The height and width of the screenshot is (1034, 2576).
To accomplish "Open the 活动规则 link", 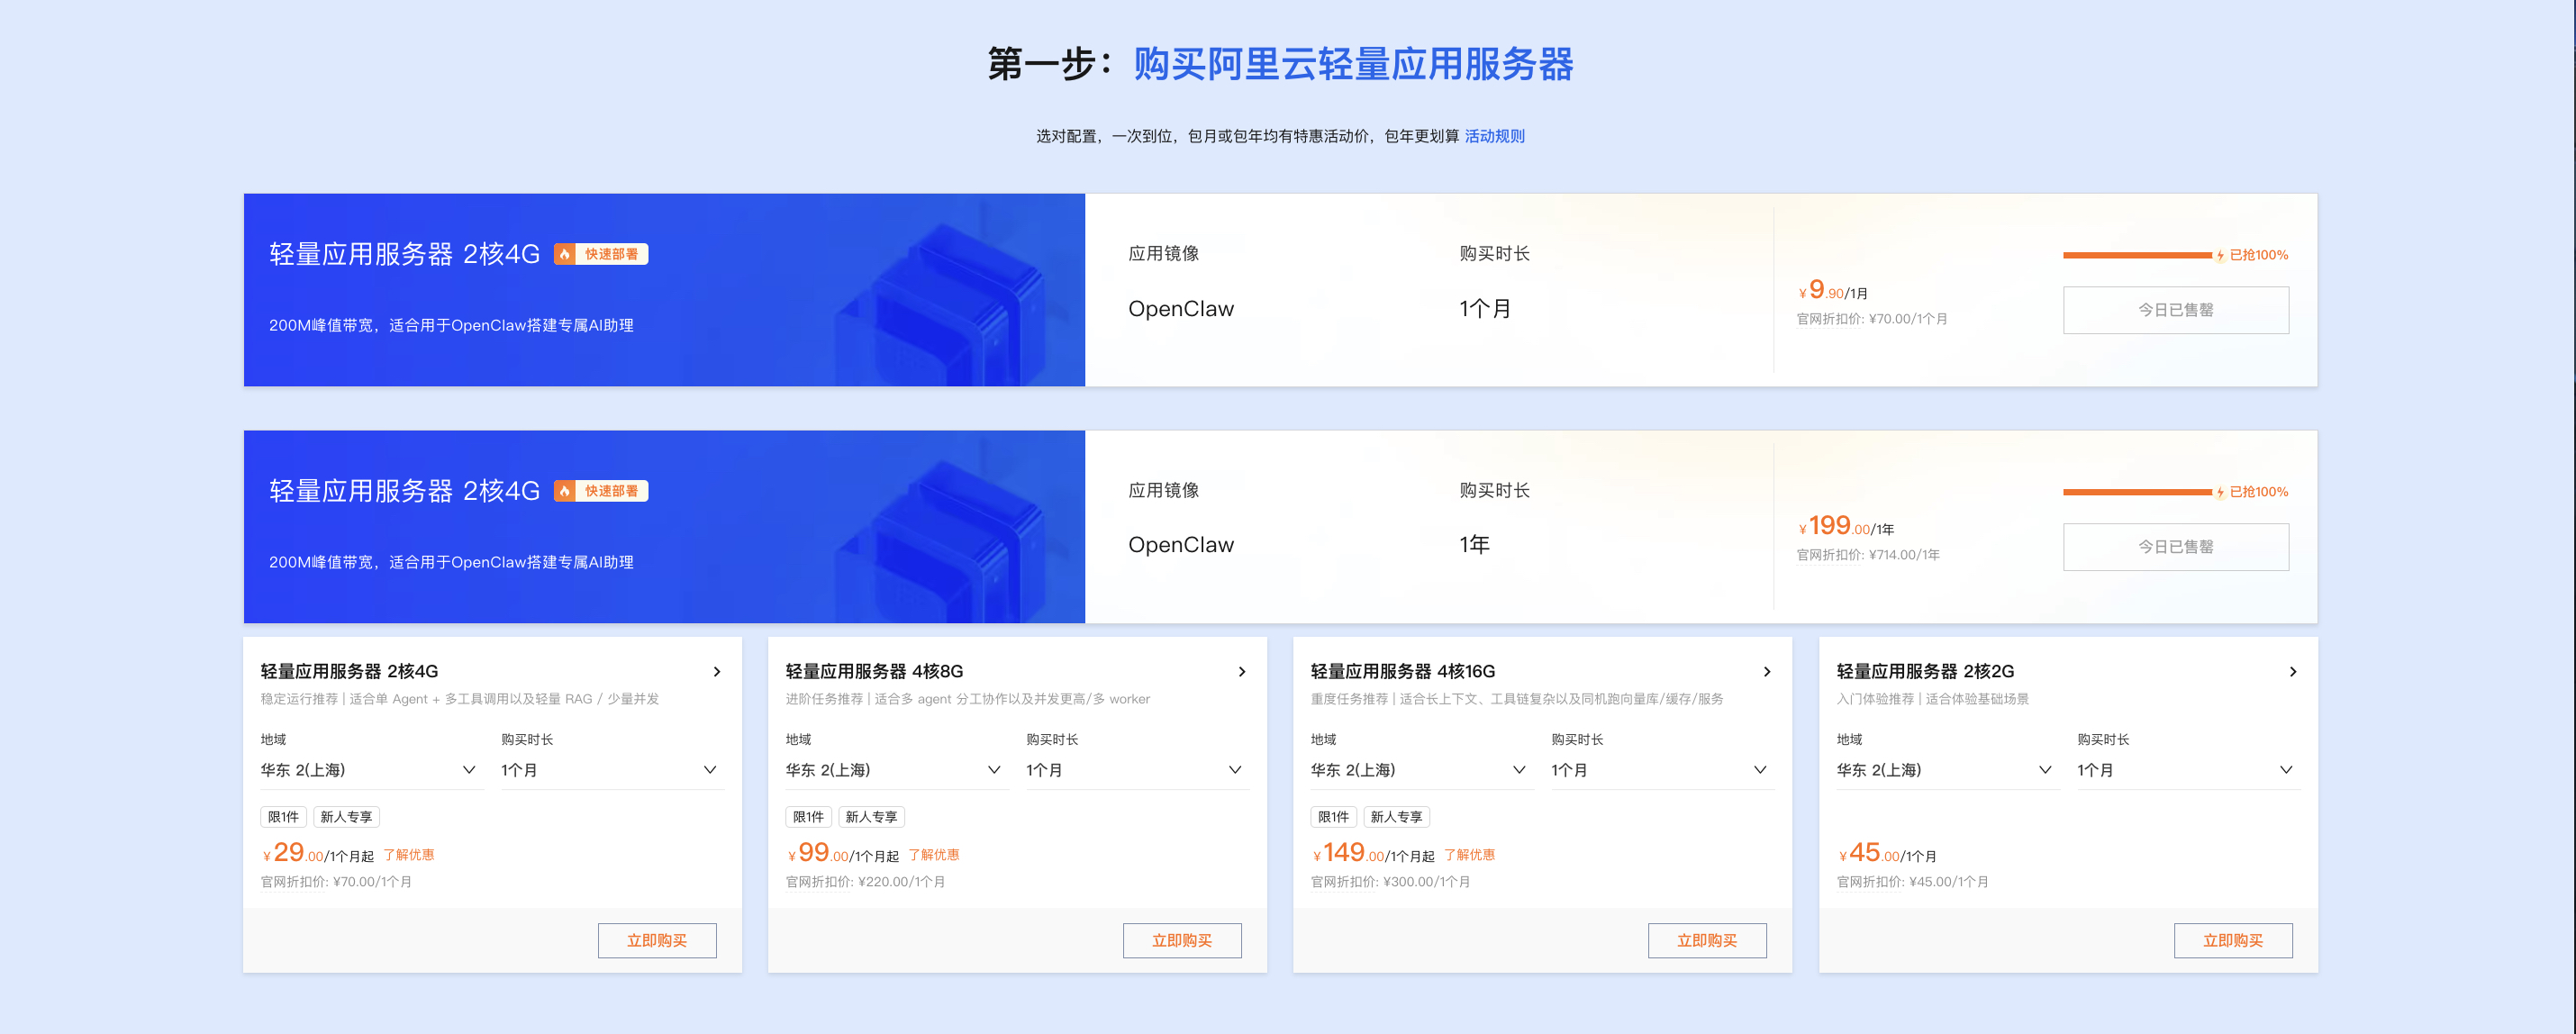I will coord(1494,136).
